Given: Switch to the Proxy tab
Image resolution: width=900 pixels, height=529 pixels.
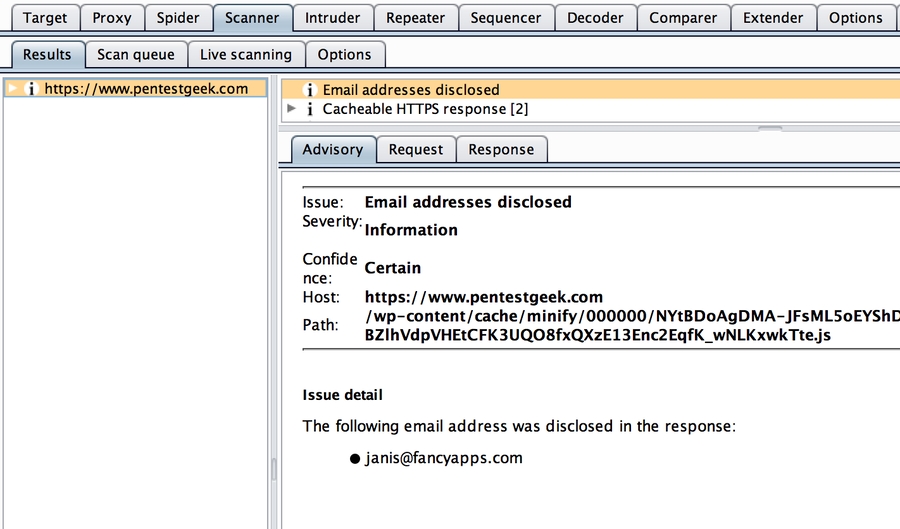Looking at the screenshot, I should coord(112,18).
